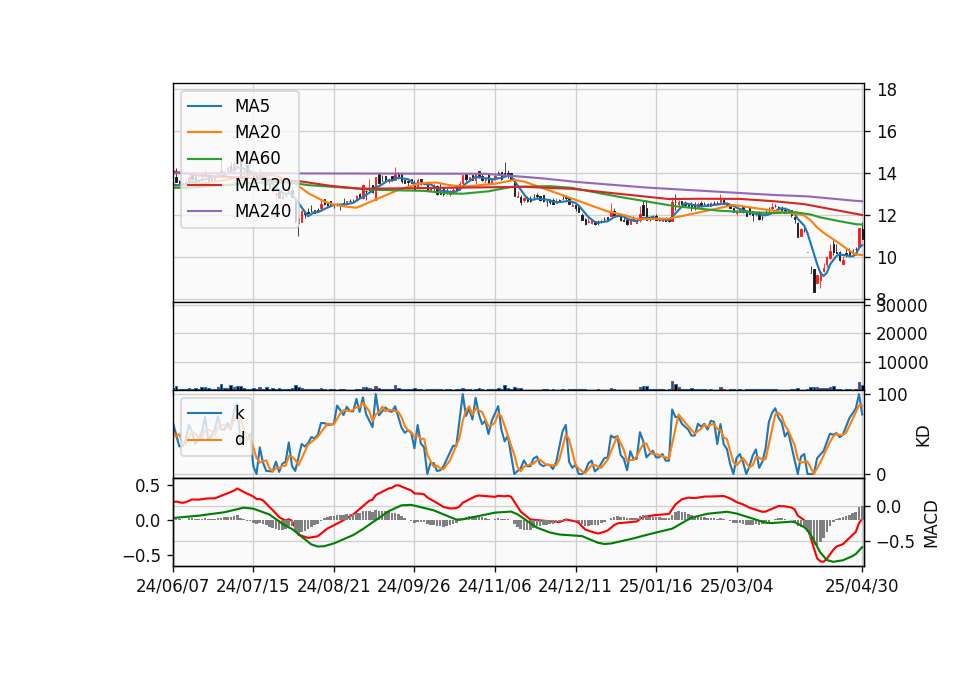
Task: Click the 'k' legend entry in KD panel
Action: [239, 413]
